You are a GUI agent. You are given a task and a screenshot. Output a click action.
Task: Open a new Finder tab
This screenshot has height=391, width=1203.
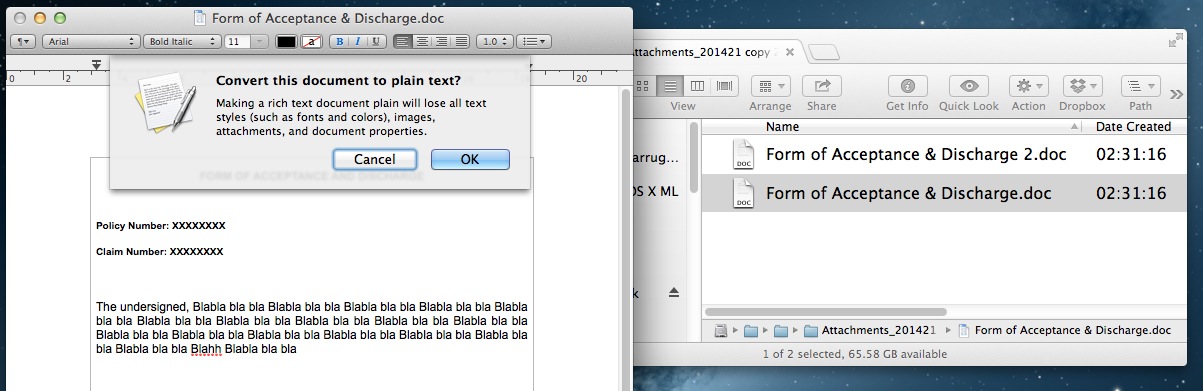823,52
